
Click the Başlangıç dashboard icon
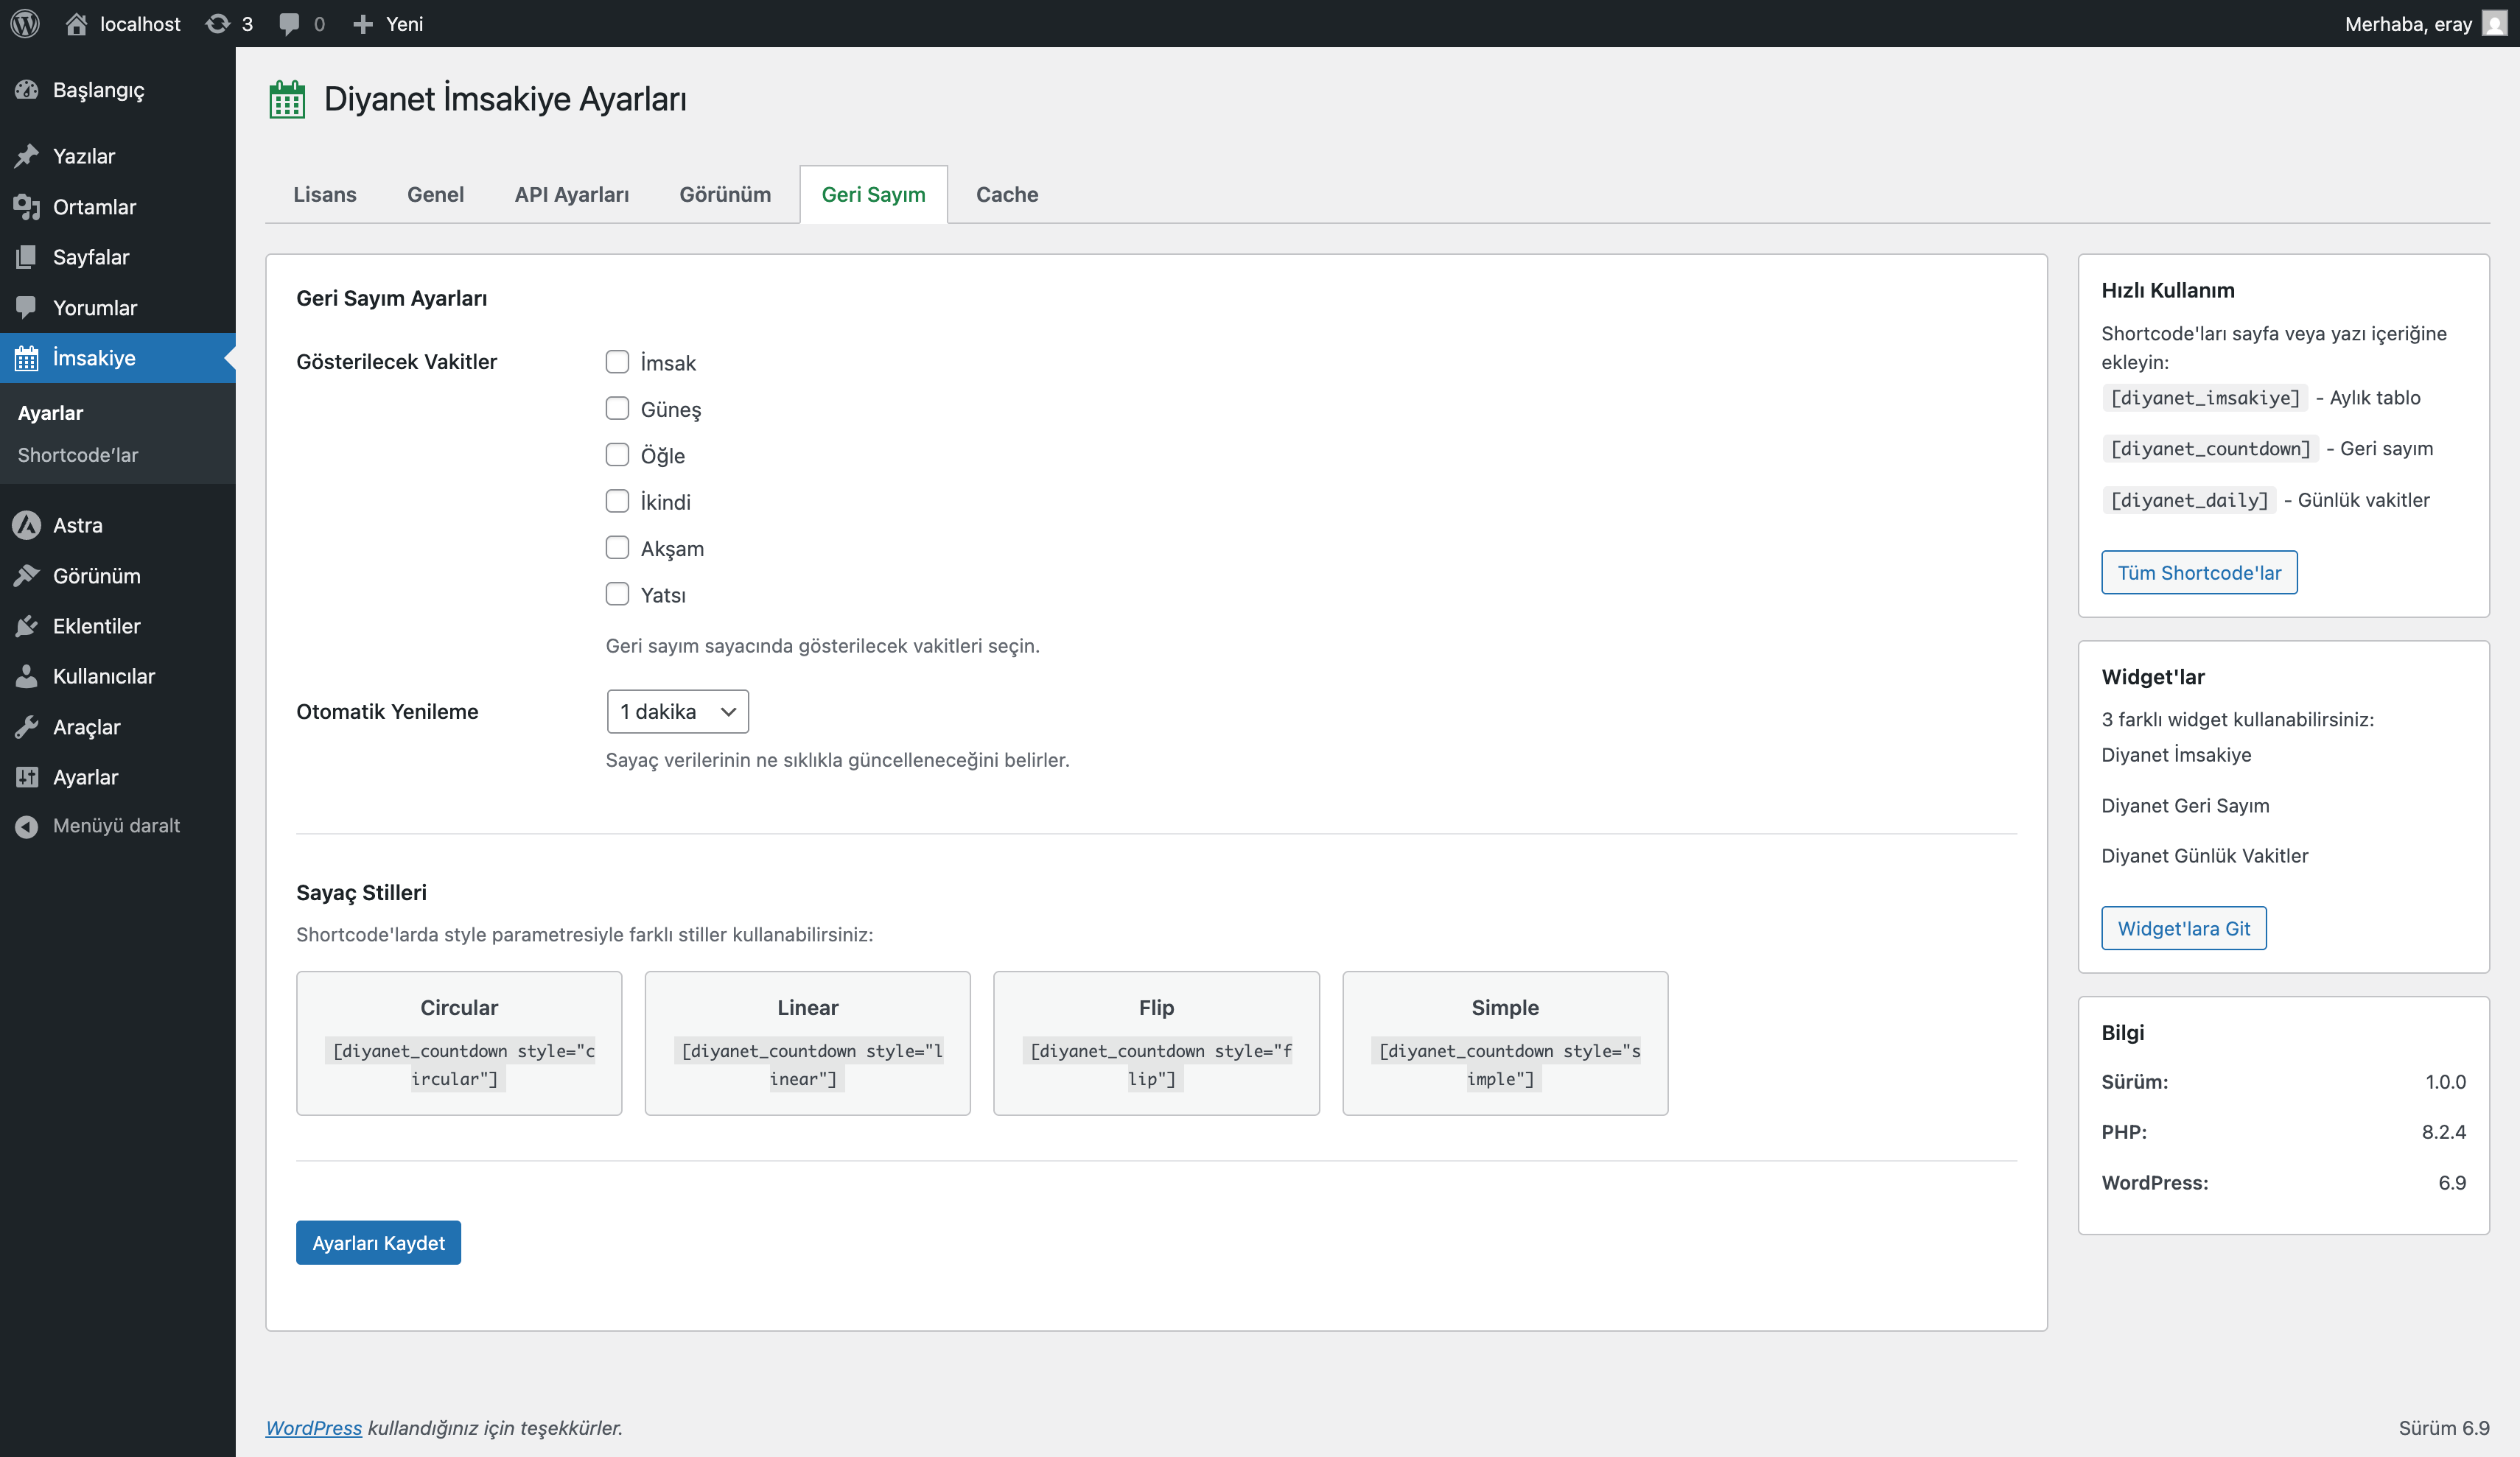(27, 90)
